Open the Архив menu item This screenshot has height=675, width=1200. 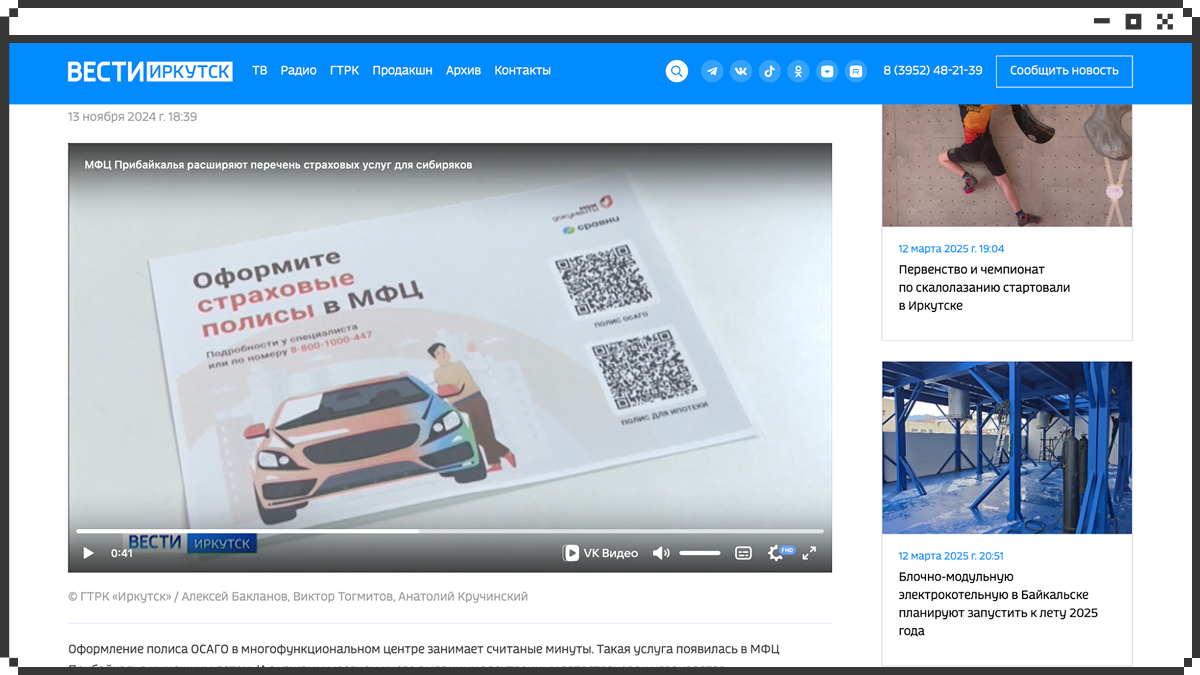tap(463, 71)
